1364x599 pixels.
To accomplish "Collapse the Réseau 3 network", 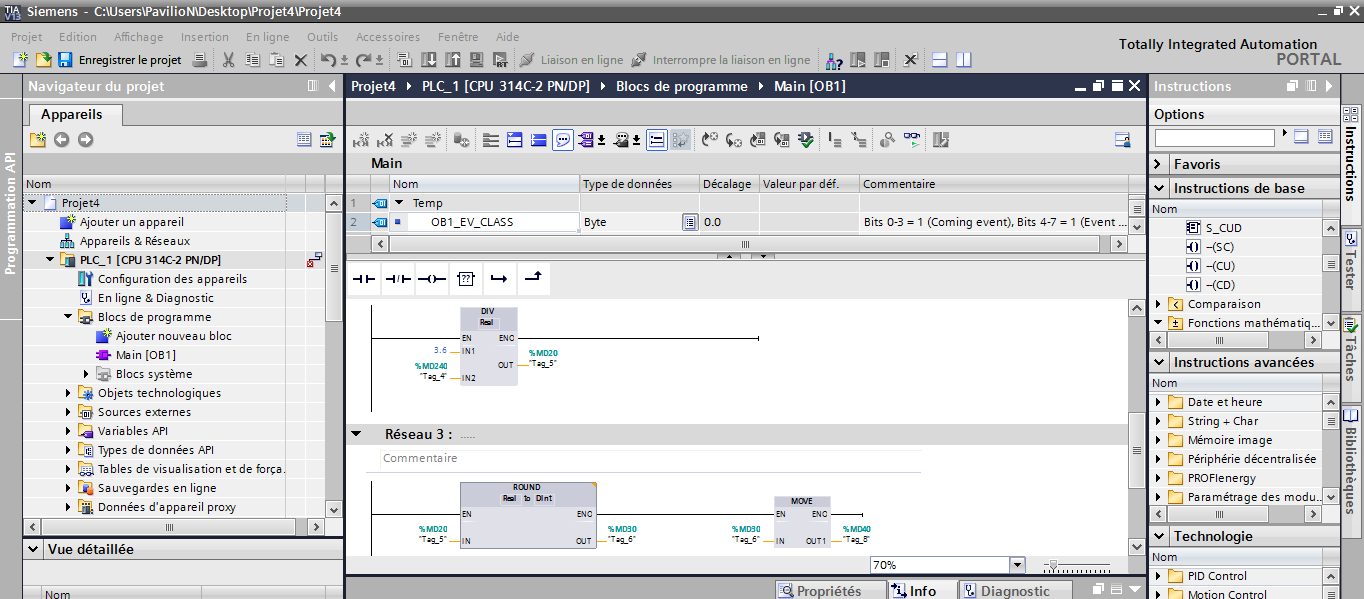I will (356, 434).
